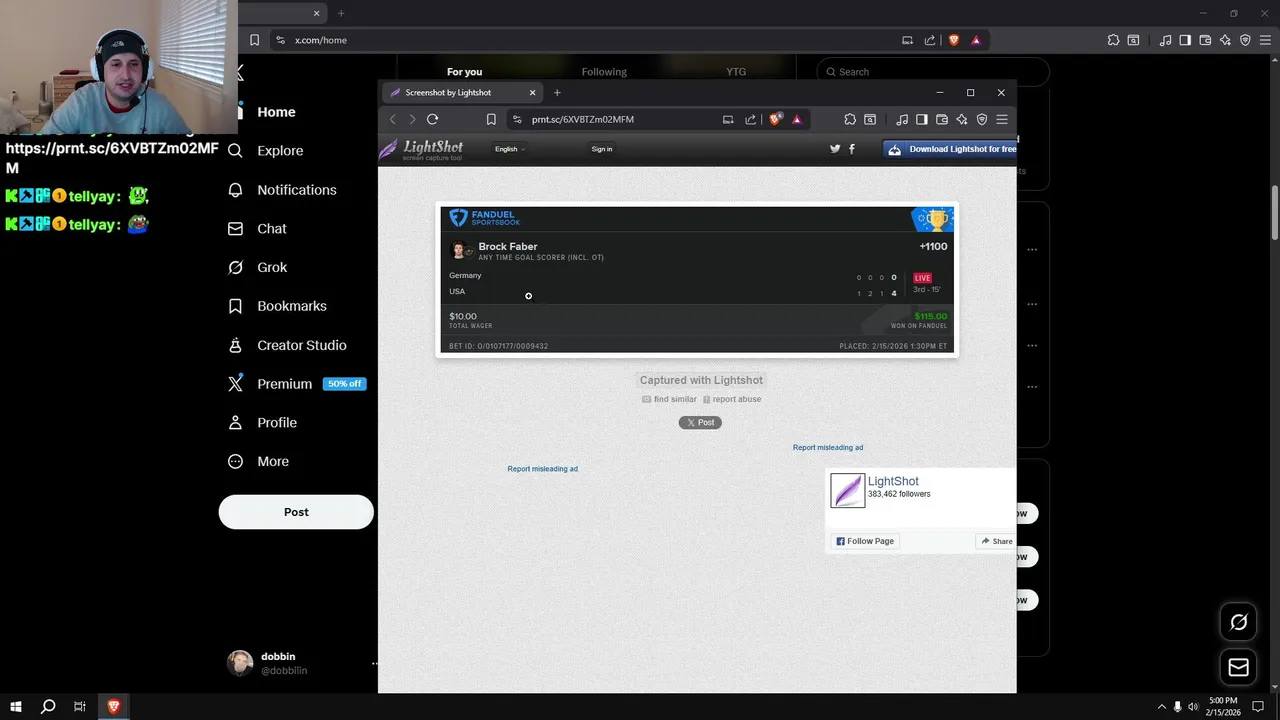
Task: Click the FanDuel bet slip screenshot image
Action: pos(697,280)
